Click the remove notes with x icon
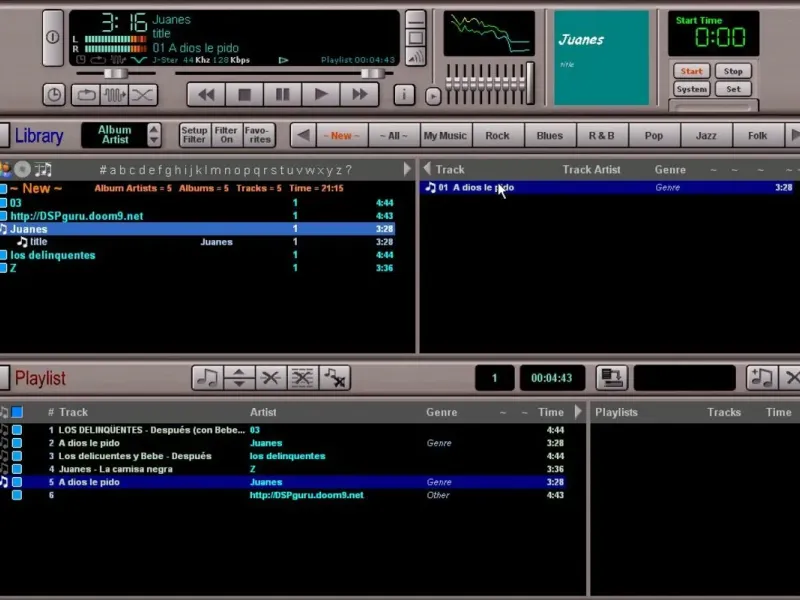This screenshot has width=800, height=600. pos(335,378)
